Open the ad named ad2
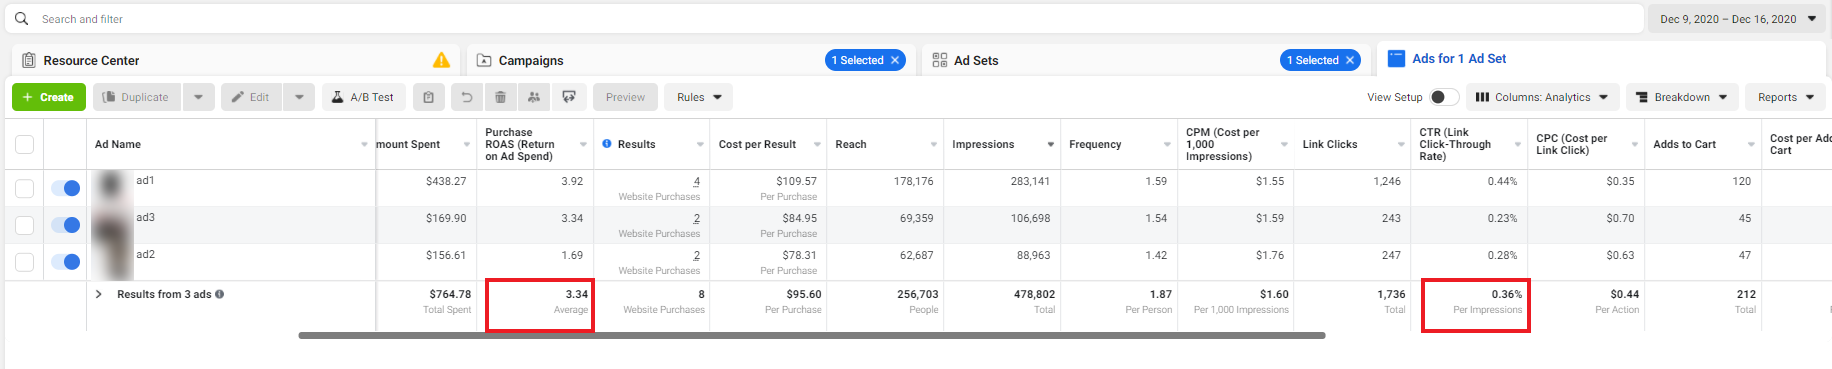1832x369 pixels. pos(145,254)
